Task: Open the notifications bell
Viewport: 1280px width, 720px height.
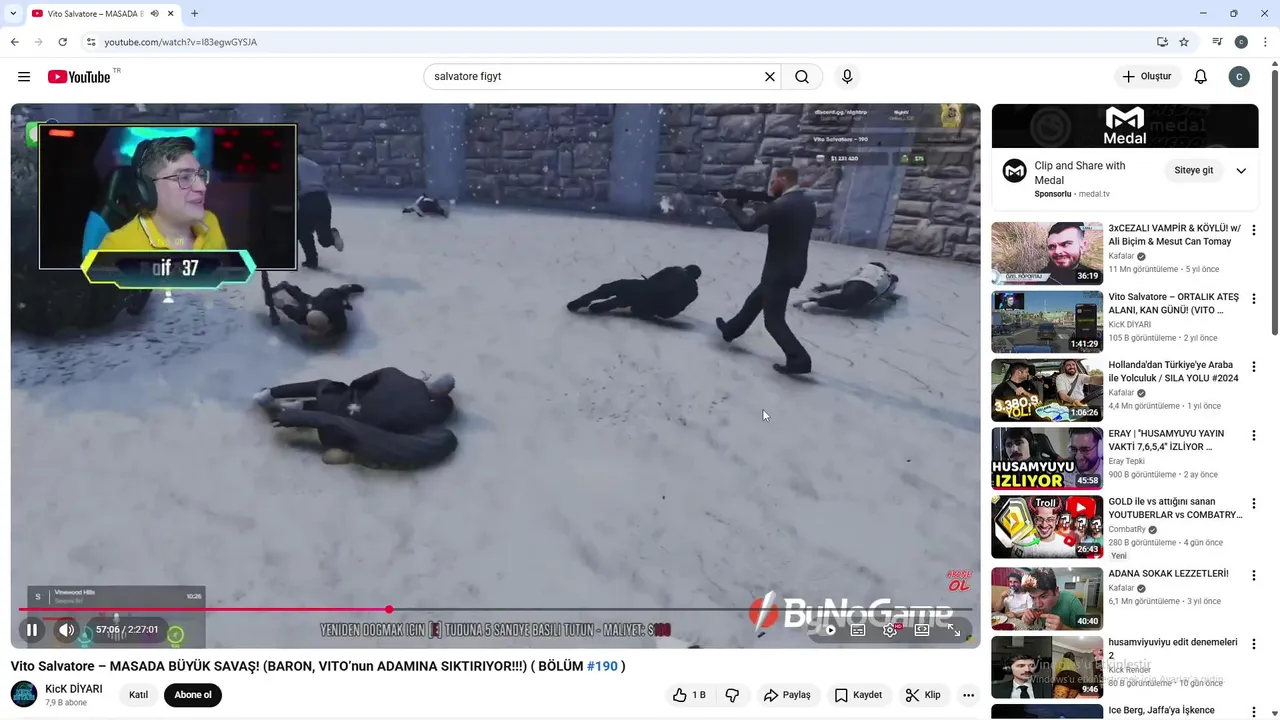Action: click(x=1201, y=77)
